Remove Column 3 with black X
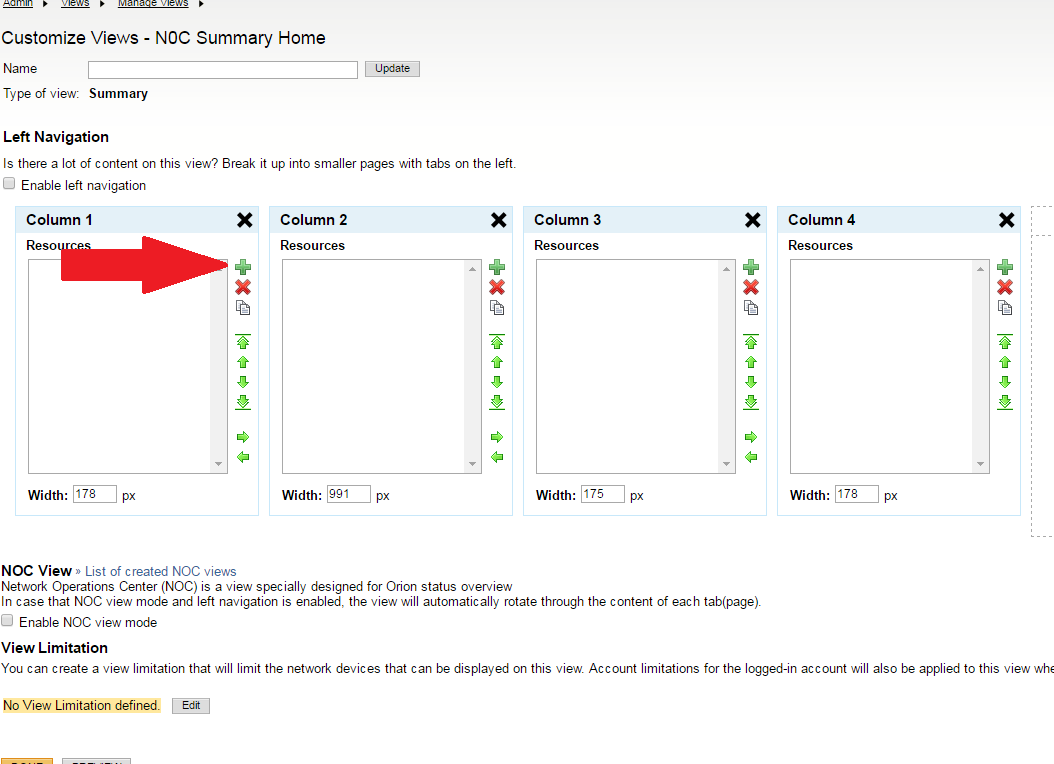The width and height of the screenshot is (1054, 764). (x=753, y=220)
